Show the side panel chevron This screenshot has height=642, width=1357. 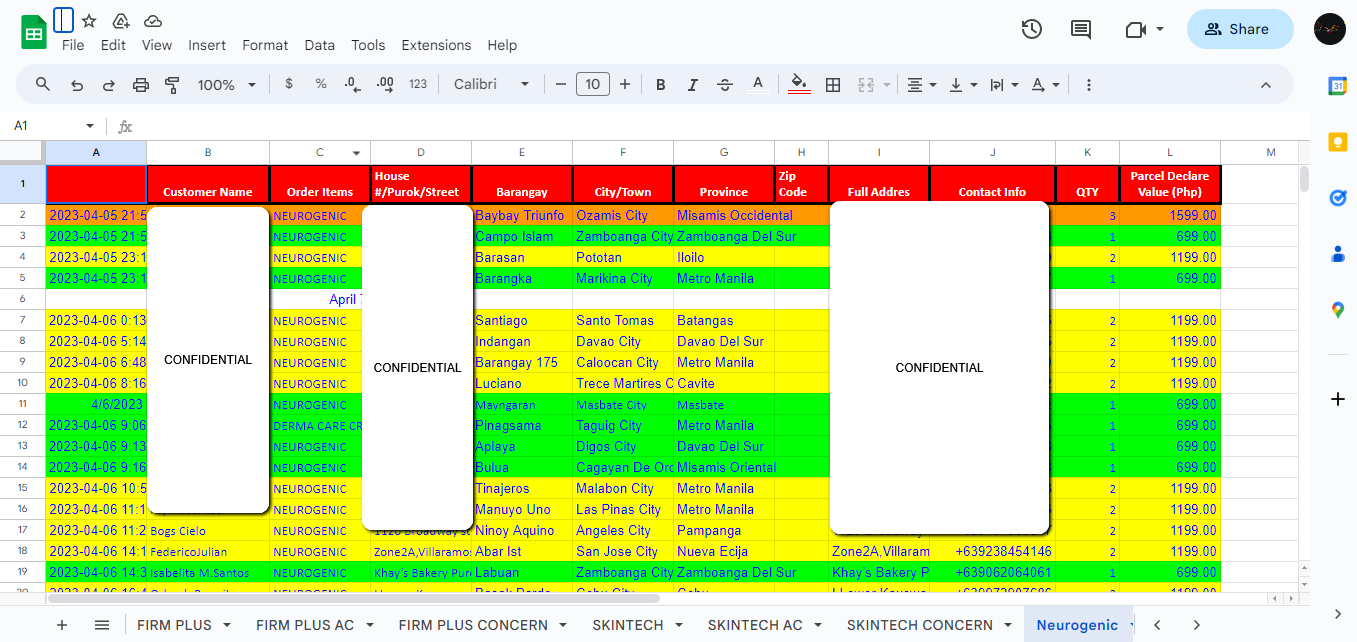[1338, 613]
